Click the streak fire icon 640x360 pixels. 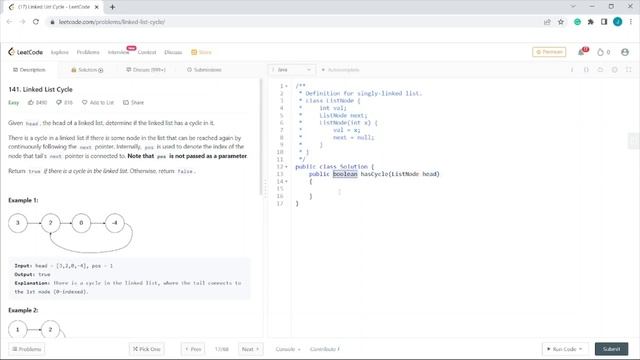pyautogui.click(x=600, y=52)
